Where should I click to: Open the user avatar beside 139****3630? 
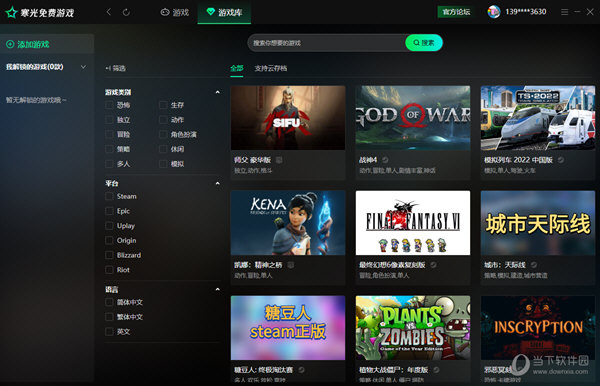click(x=494, y=12)
